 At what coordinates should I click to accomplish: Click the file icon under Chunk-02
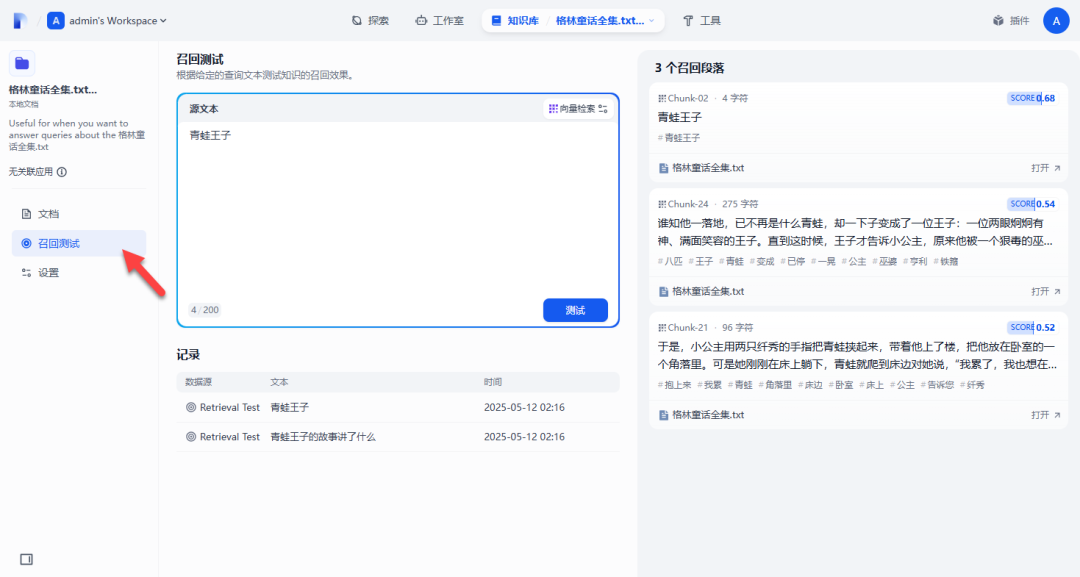tap(663, 168)
